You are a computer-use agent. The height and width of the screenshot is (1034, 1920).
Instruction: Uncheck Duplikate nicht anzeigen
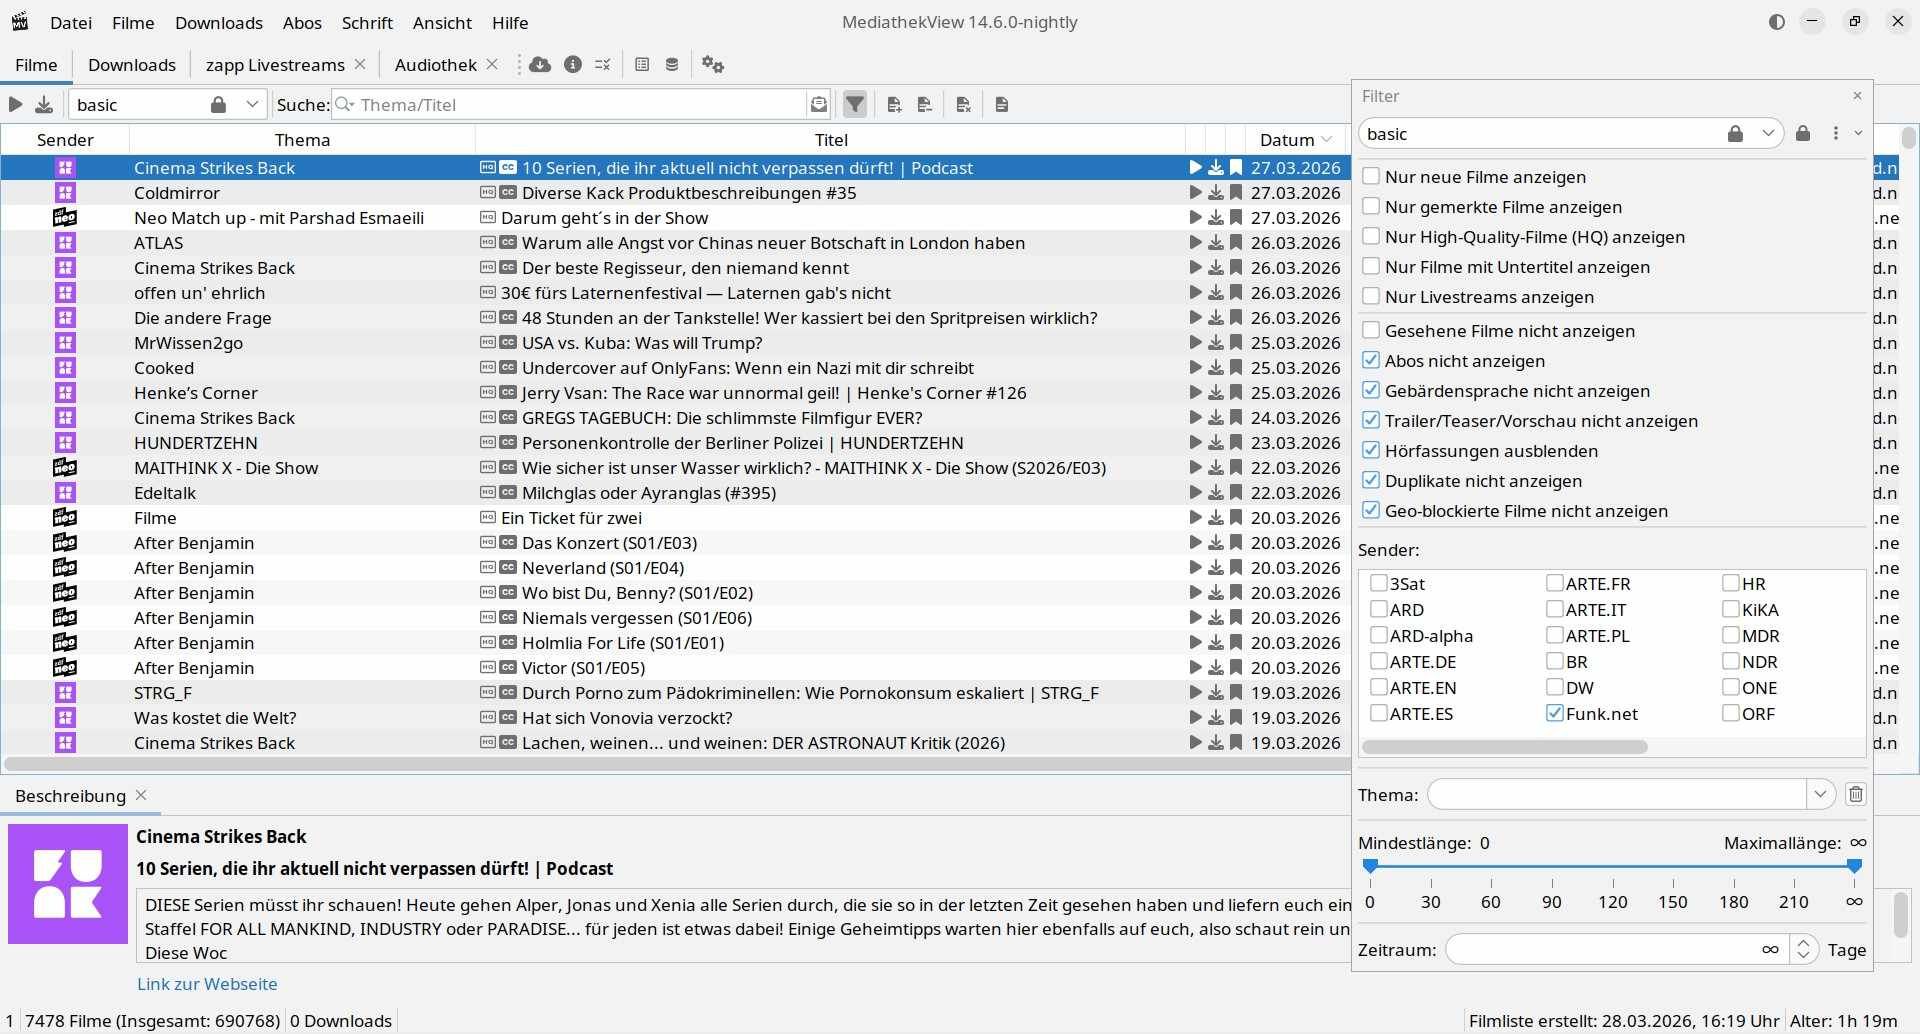tap(1371, 481)
